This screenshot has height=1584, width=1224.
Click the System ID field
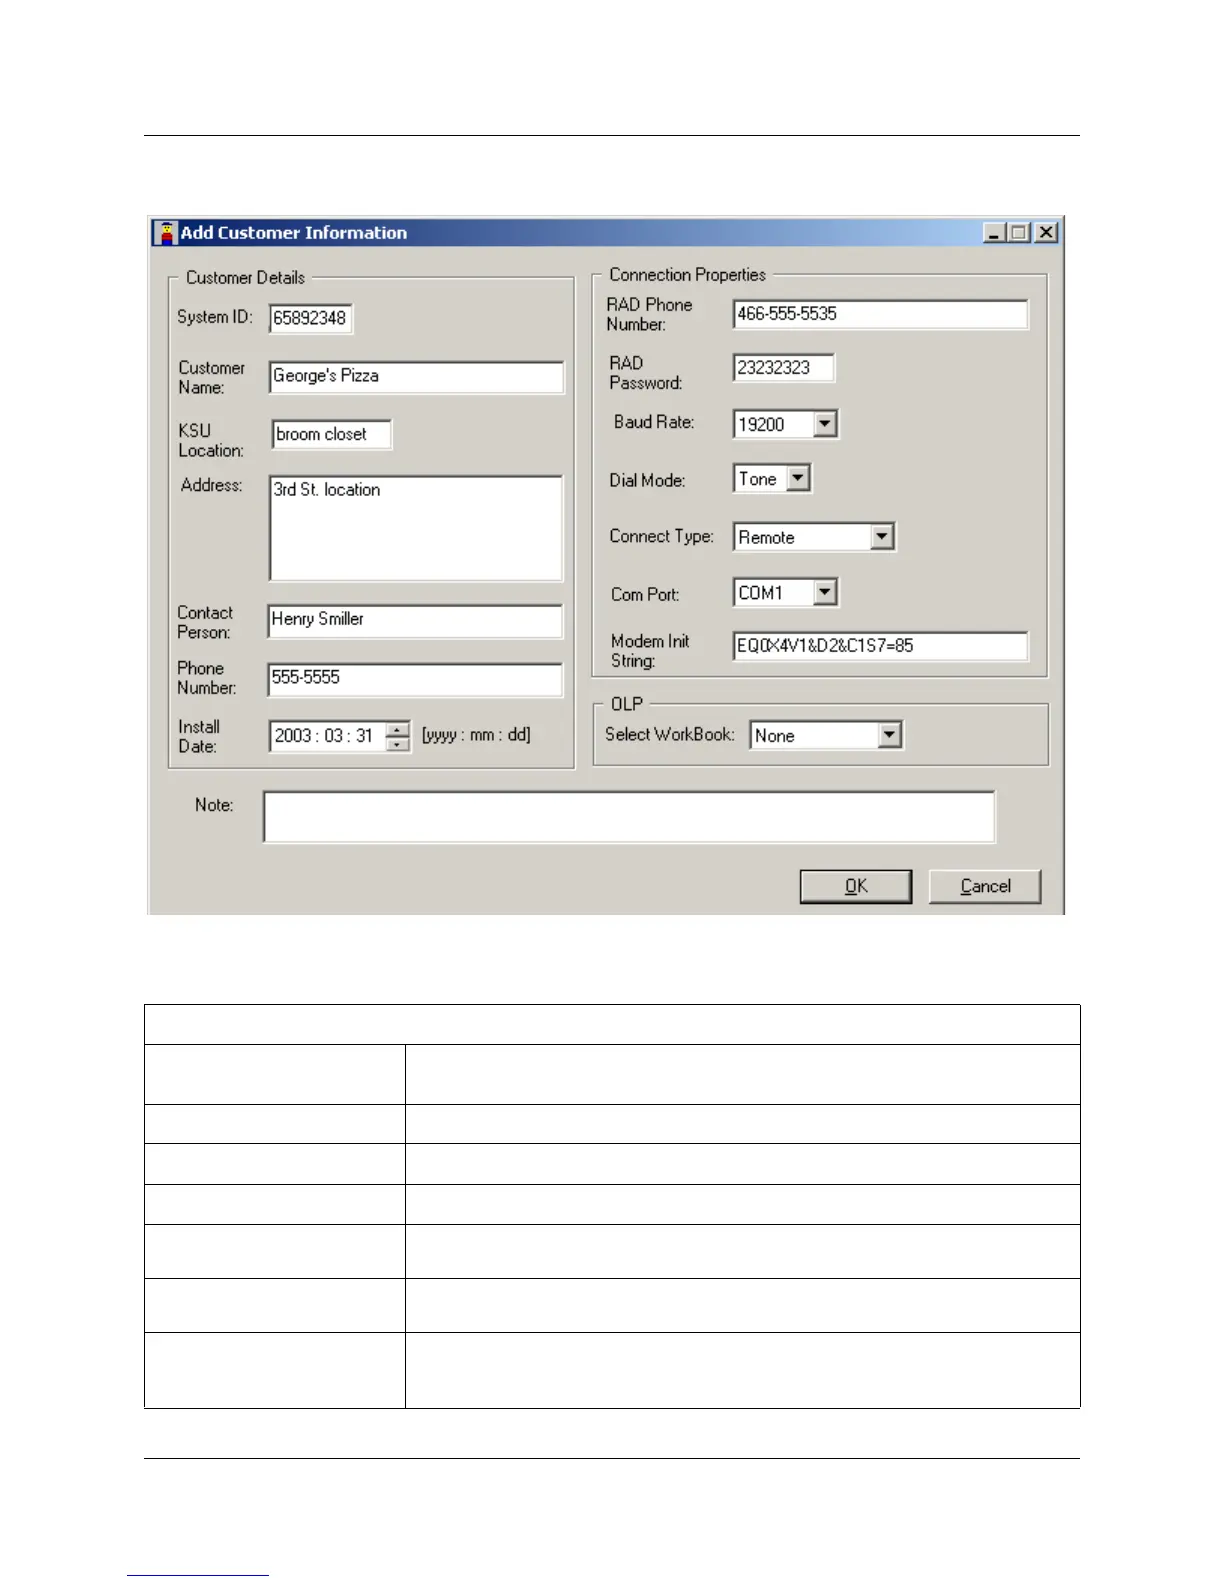(x=311, y=318)
